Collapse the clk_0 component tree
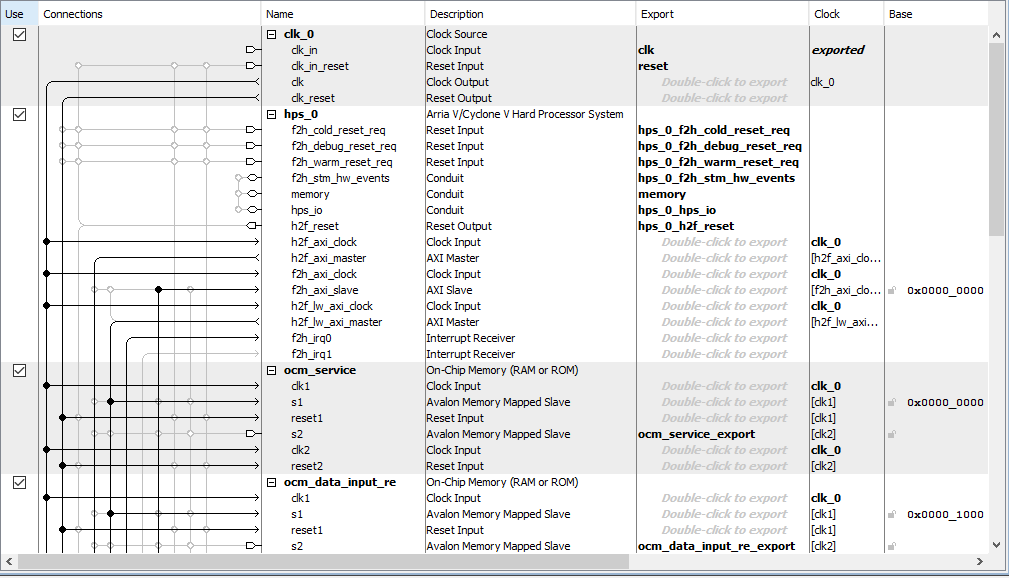Screen dimensions: 1009x578 pyautogui.click(x=272, y=34)
